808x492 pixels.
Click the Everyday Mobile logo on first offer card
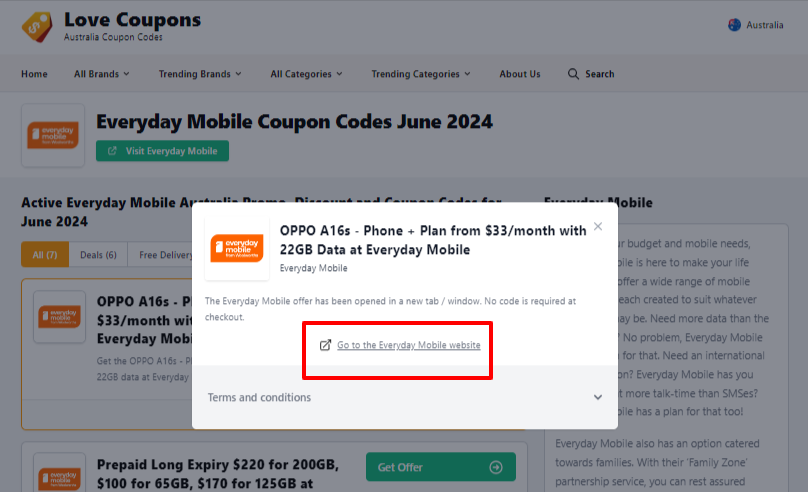(x=60, y=316)
